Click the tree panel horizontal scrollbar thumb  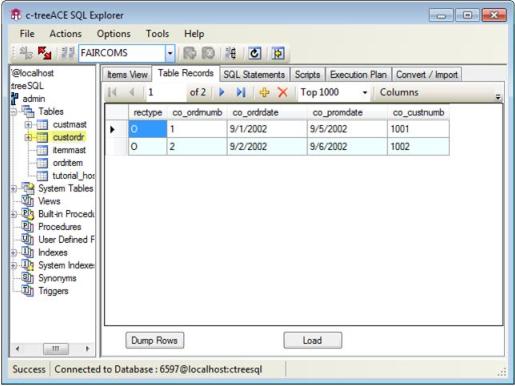click(x=56, y=349)
